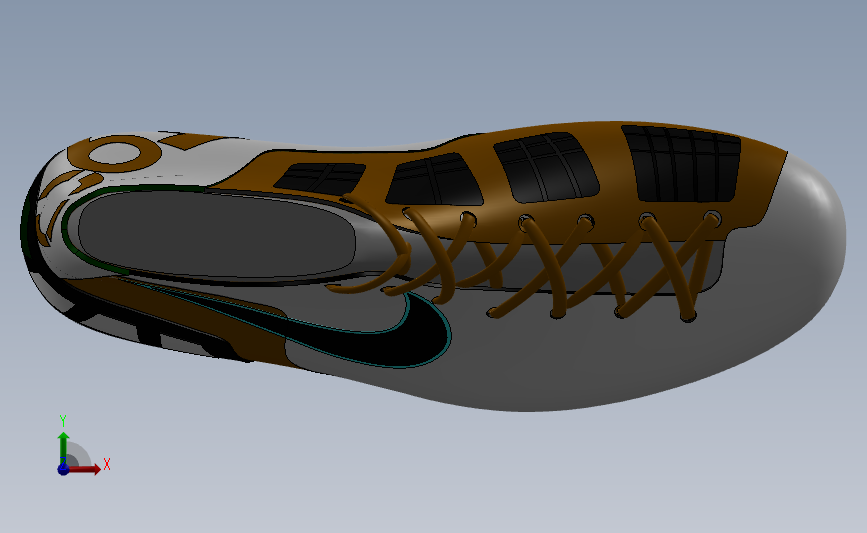Screen dimensions: 867x533
Task: Click the green Y axis of the orientation triad
Action: (64, 447)
